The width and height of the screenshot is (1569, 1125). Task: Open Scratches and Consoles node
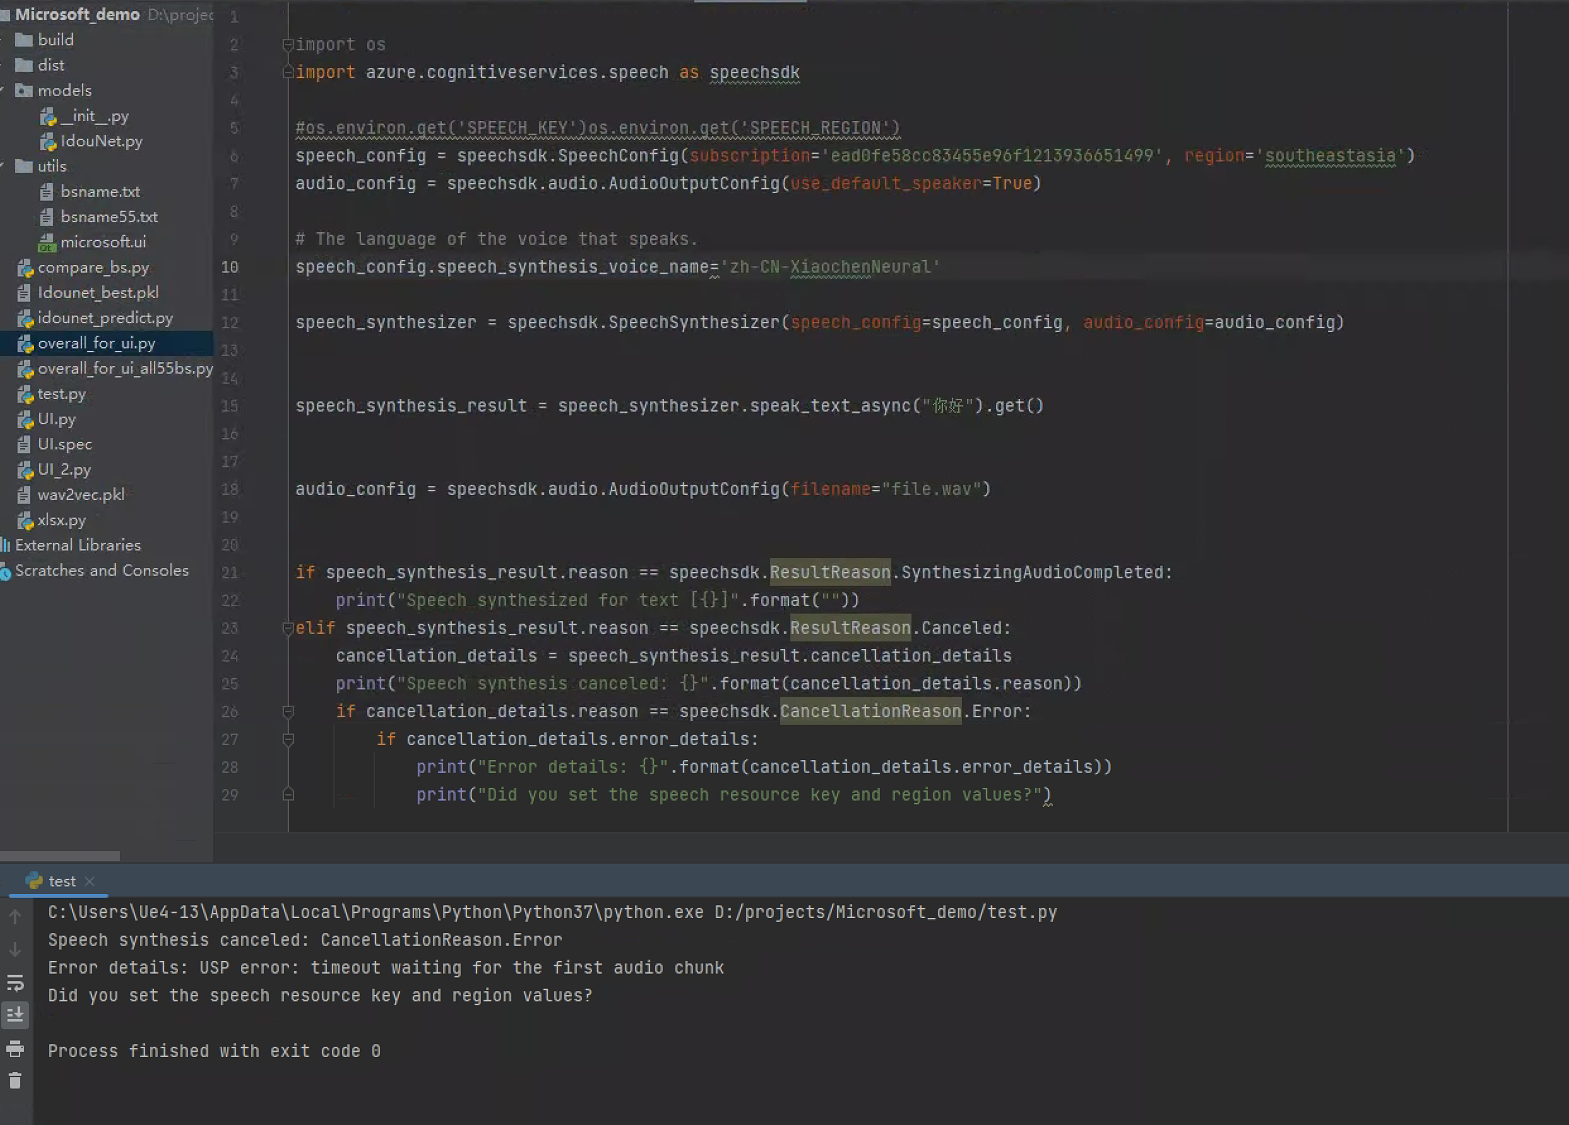coord(102,570)
